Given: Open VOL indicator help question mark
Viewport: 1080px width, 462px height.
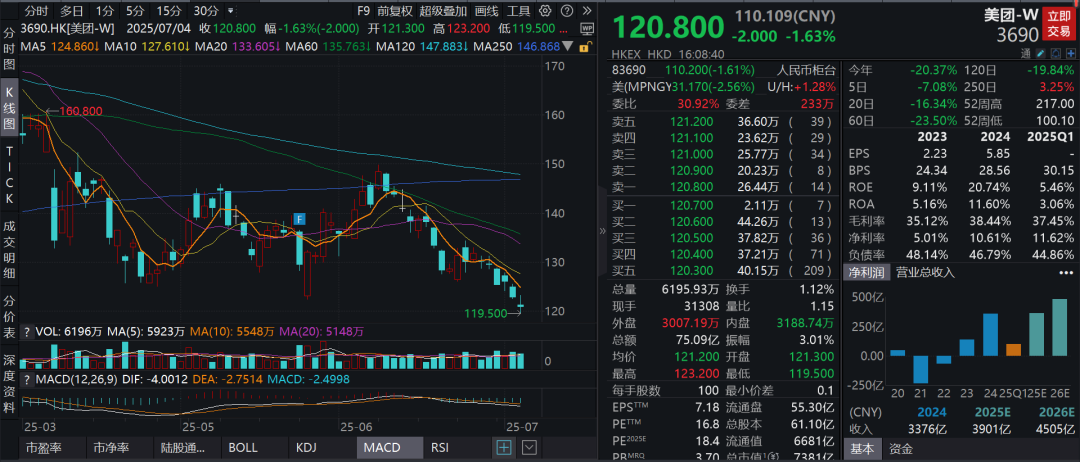Looking at the screenshot, I should [28, 329].
